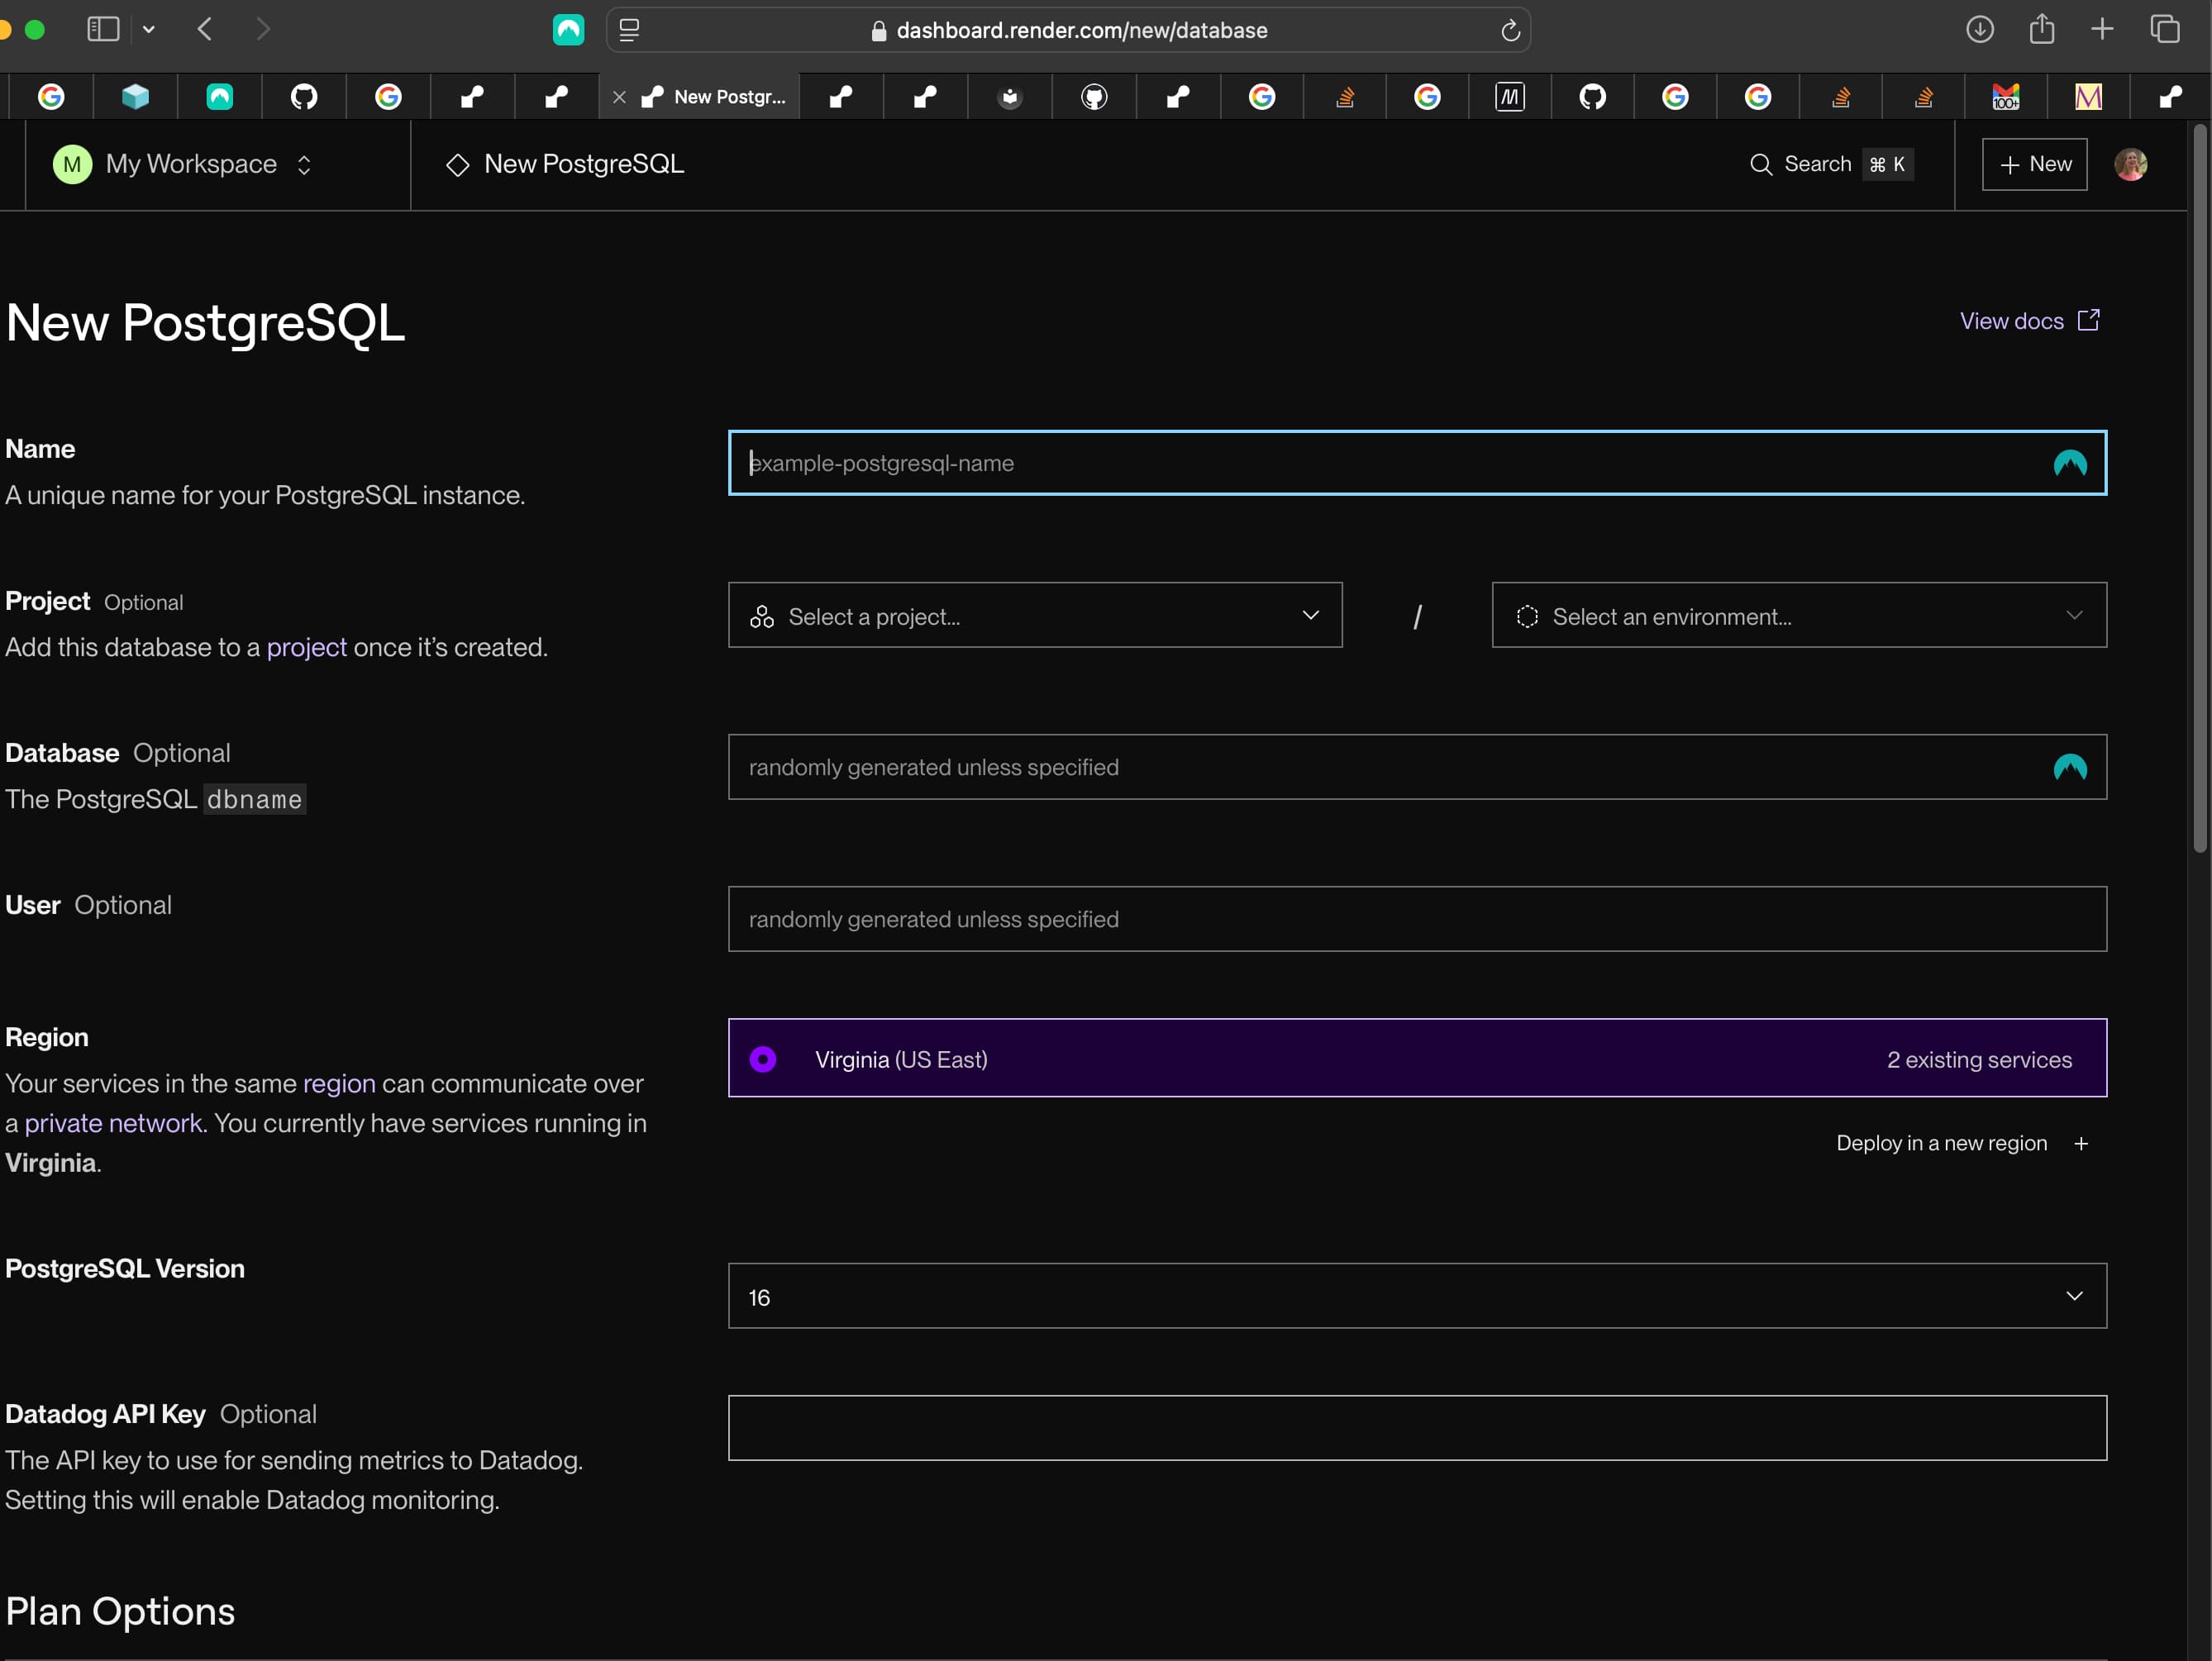
Task: Open the My Workspace switcher
Action: click(x=183, y=164)
